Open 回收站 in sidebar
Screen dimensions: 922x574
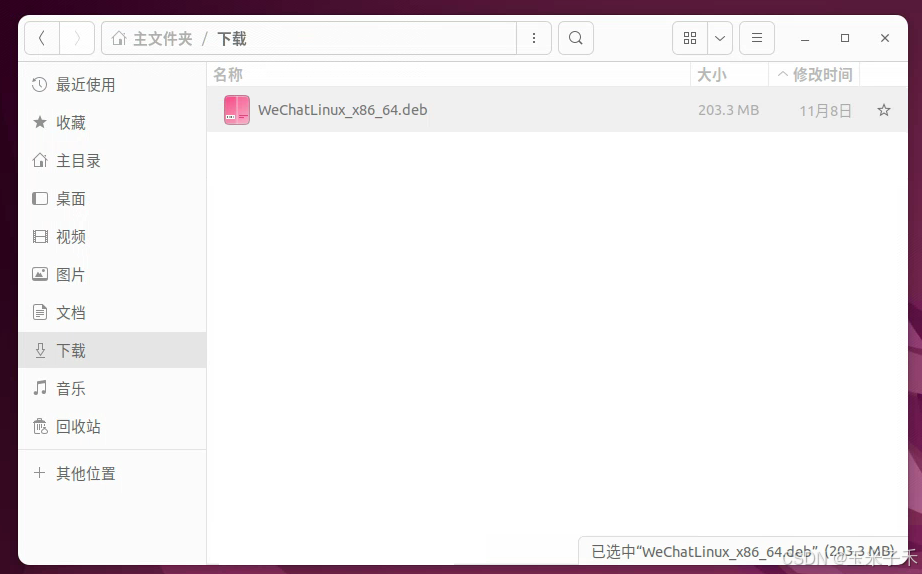(112, 426)
